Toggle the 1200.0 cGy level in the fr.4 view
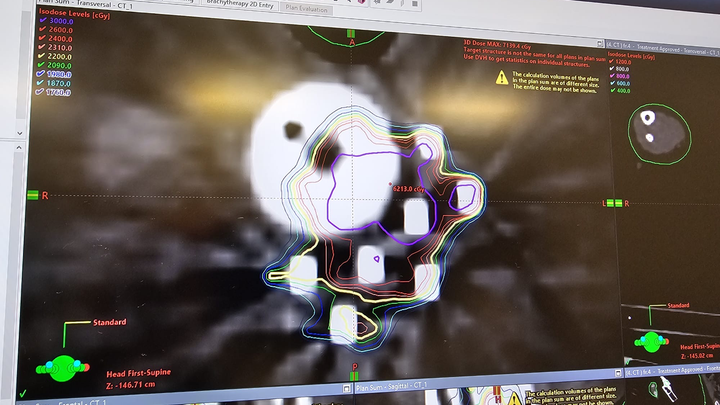 click(611, 61)
